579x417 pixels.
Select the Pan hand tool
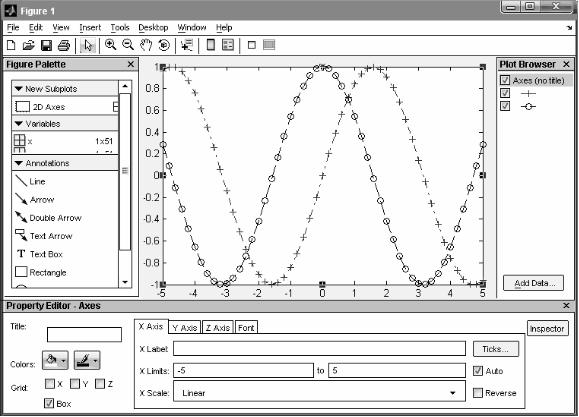(x=146, y=45)
